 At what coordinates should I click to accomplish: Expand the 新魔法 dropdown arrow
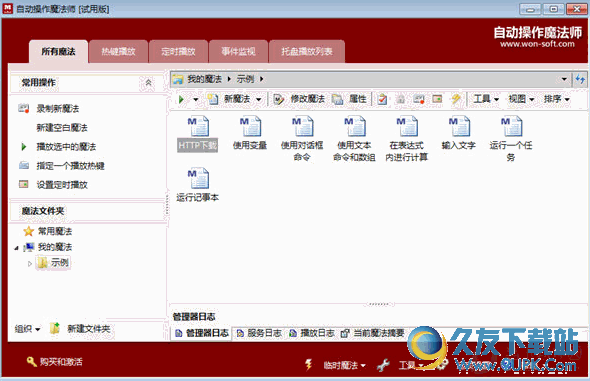pos(259,100)
